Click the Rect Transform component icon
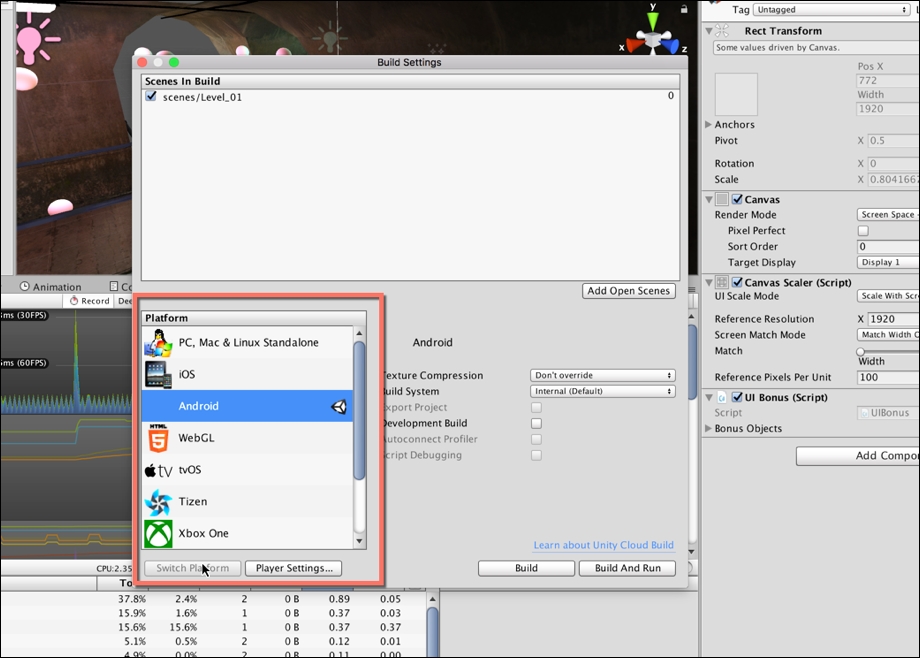Screen dimensions: 920x658 [722, 31]
